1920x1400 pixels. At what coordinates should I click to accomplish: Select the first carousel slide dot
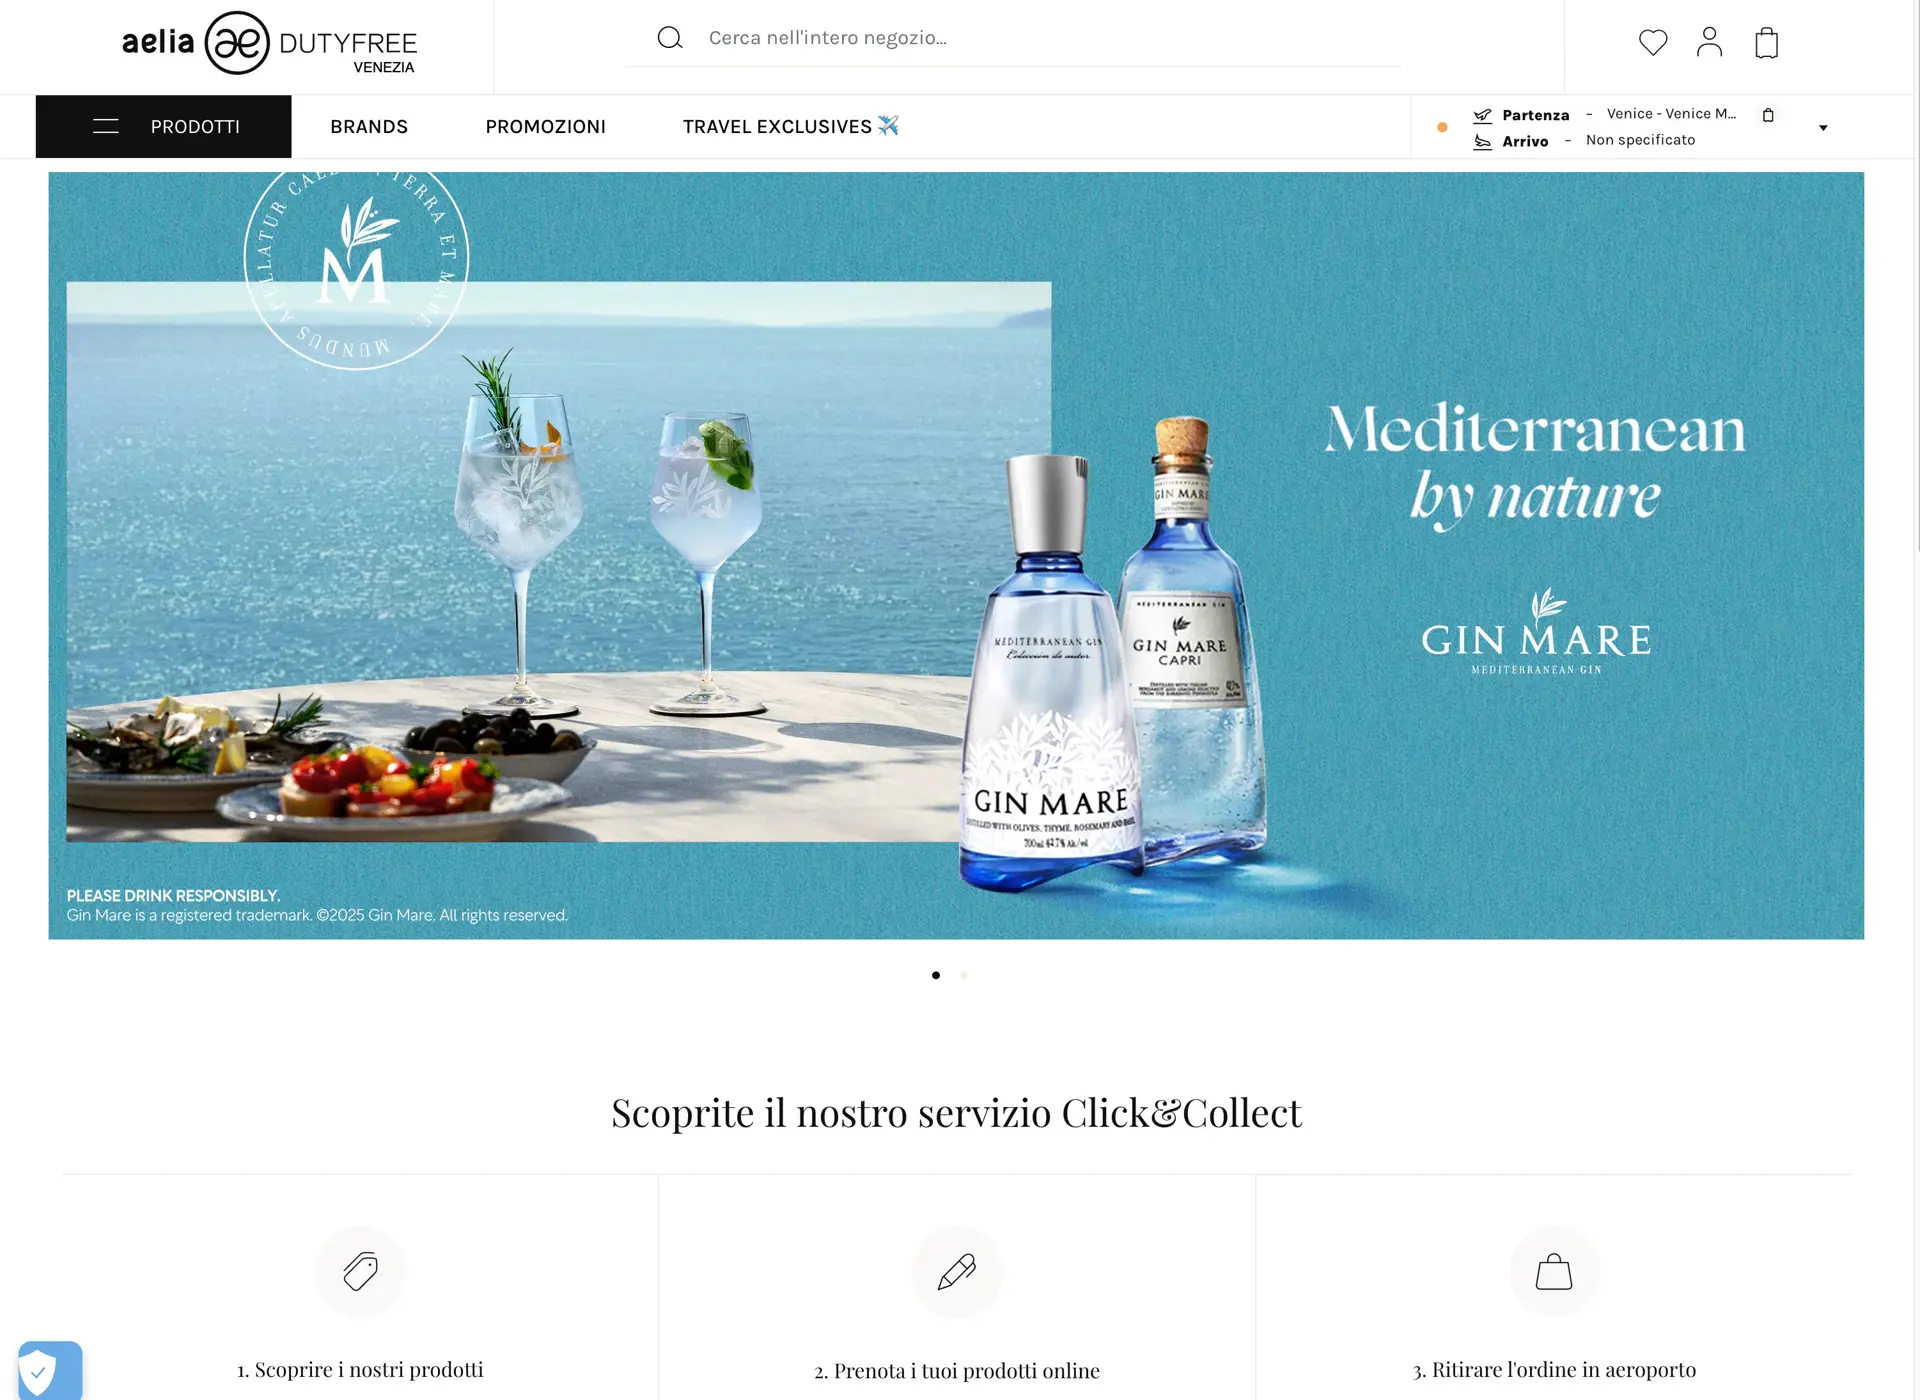(936, 975)
